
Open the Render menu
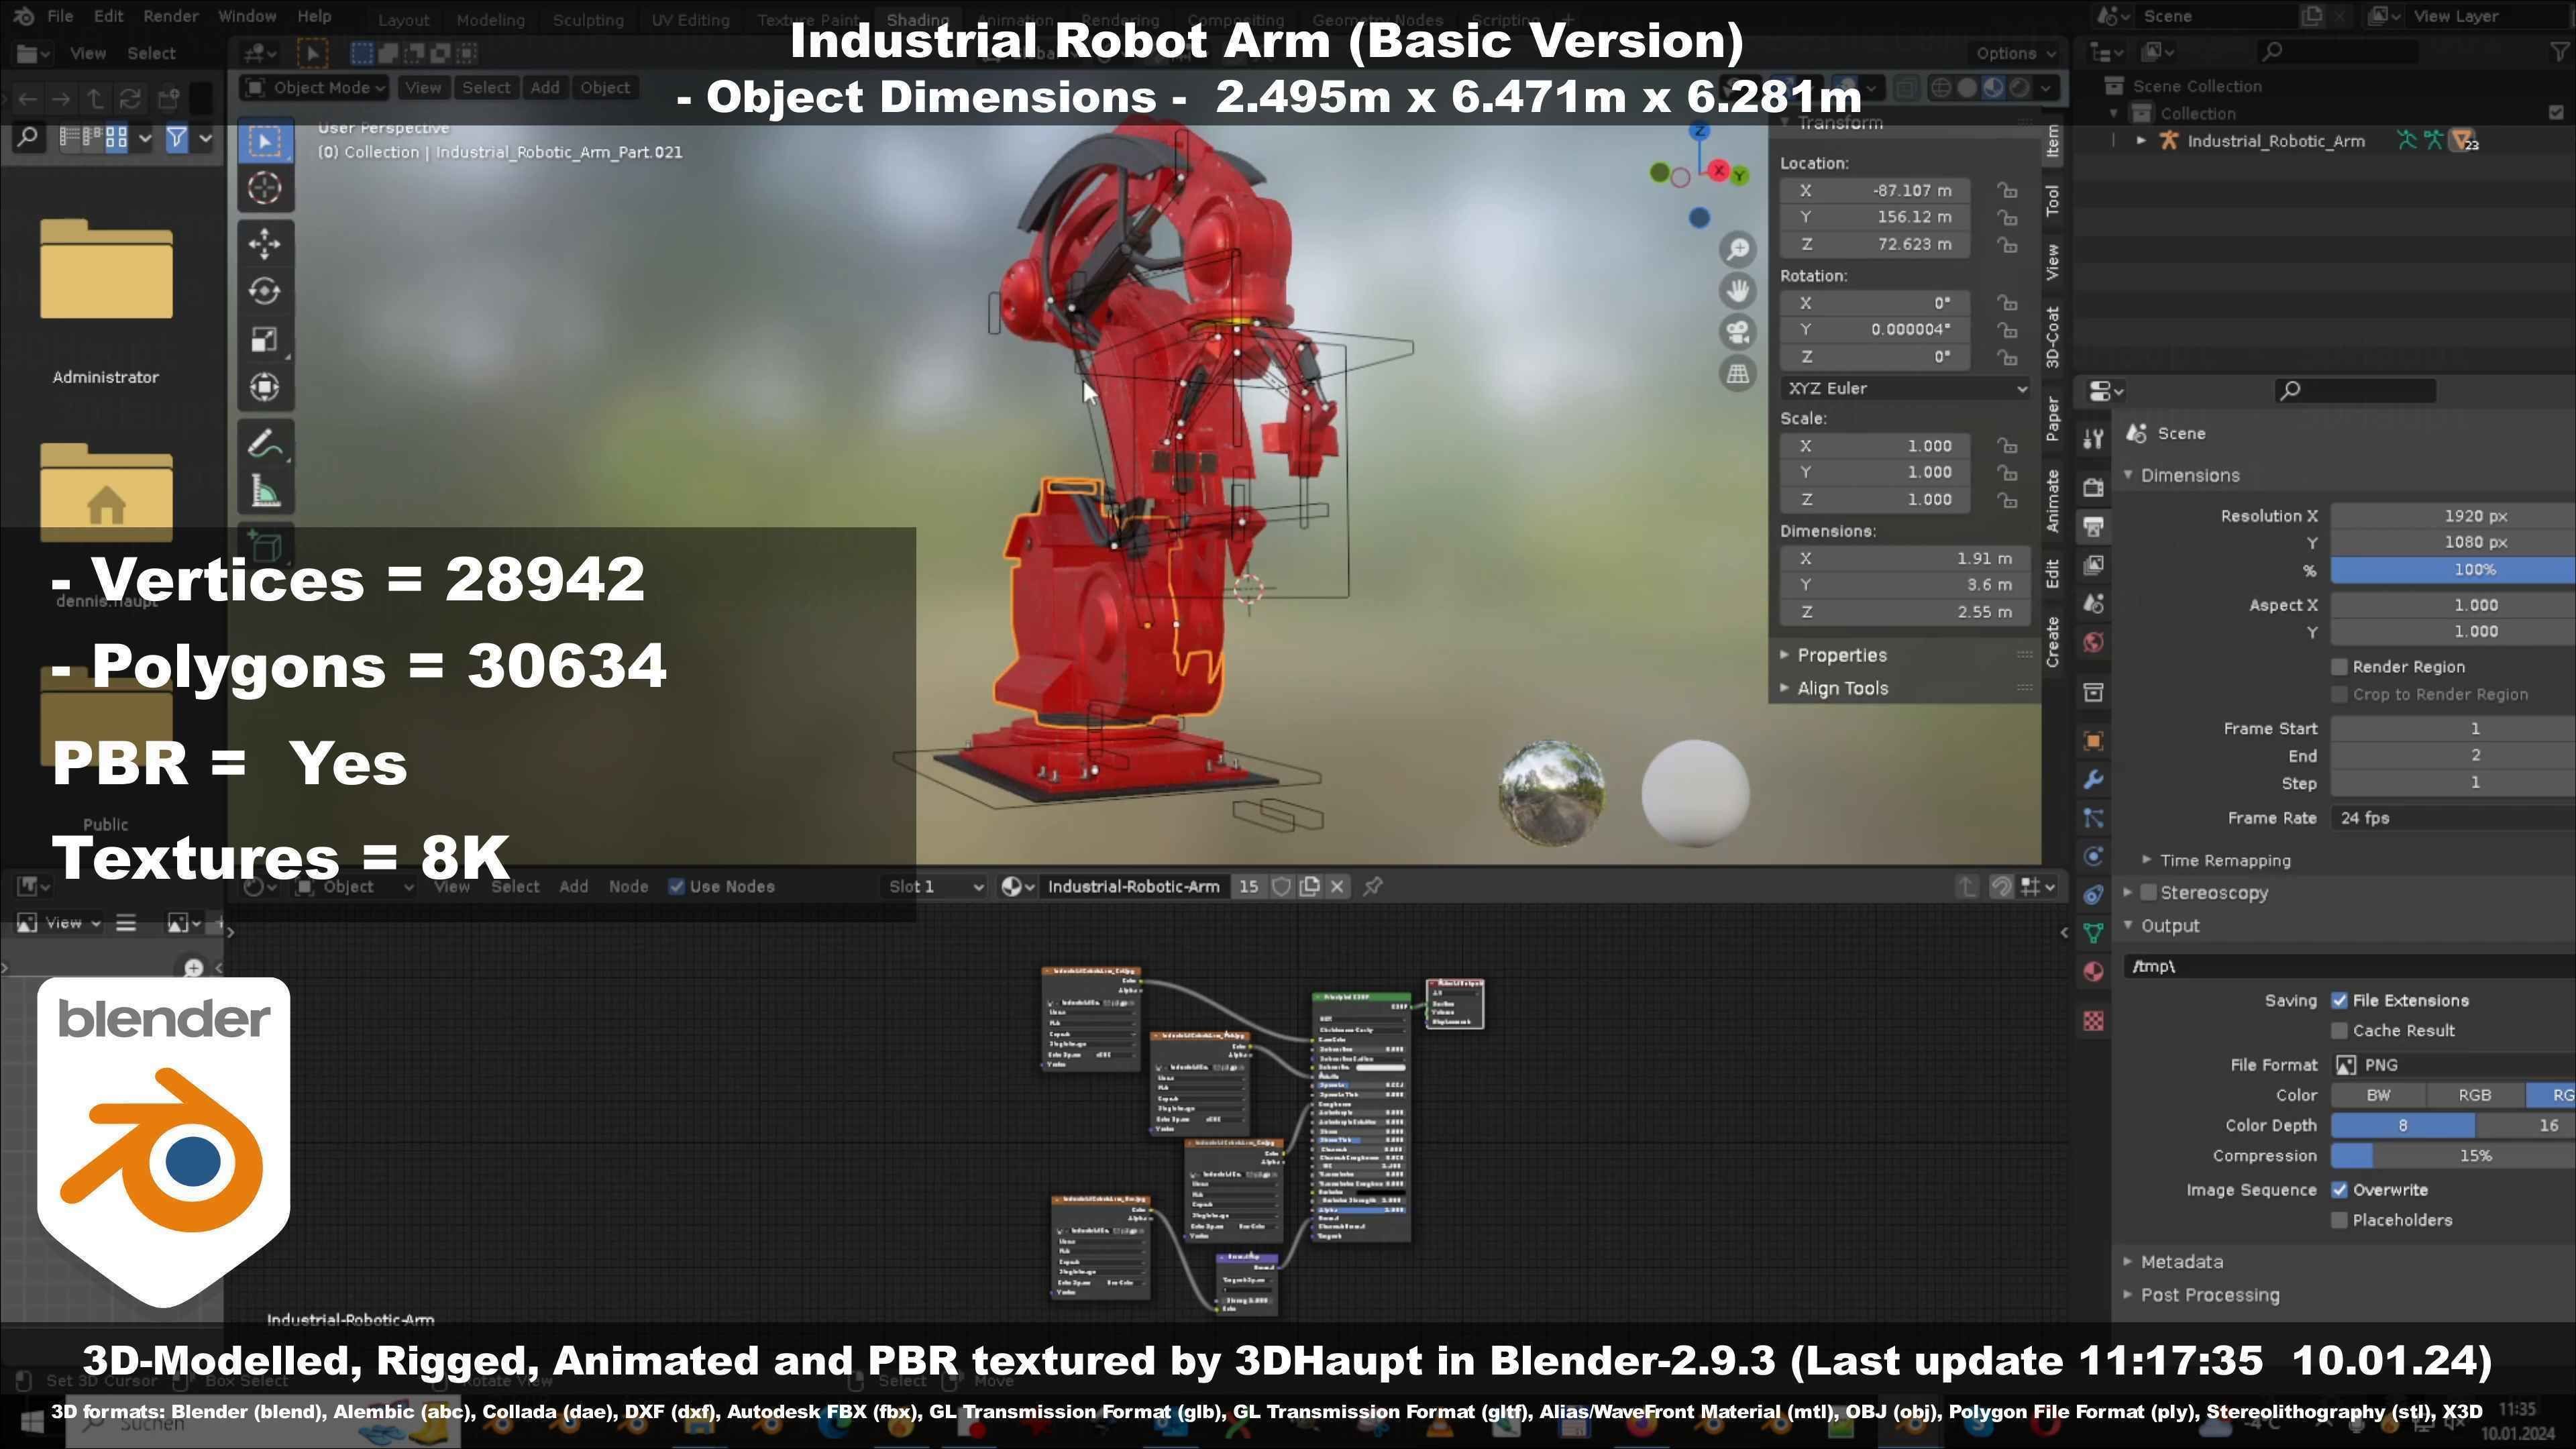pos(171,17)
